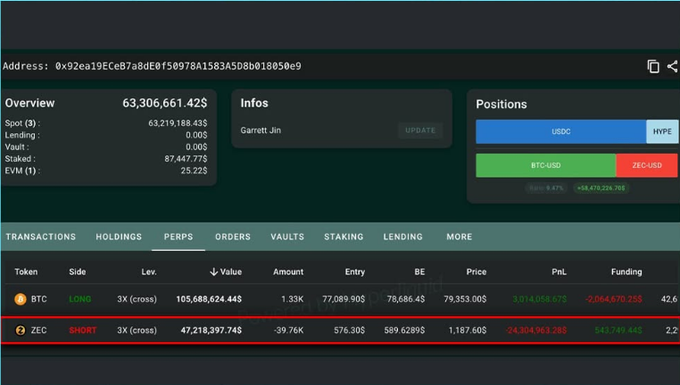This screenshot has width=680, height=385.
Task: Click BTC entry price 77,089.90$
Action: [x=343, y=299]
